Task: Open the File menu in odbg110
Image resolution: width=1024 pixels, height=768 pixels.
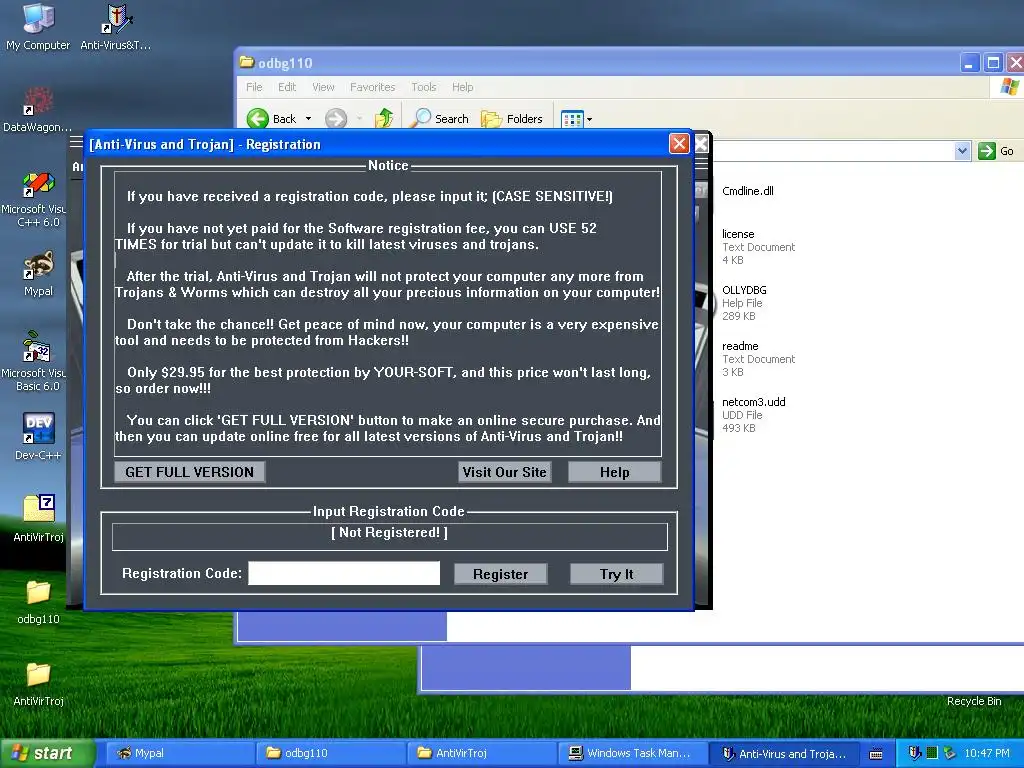Action: pyautogui.click(x=254, y=87)
